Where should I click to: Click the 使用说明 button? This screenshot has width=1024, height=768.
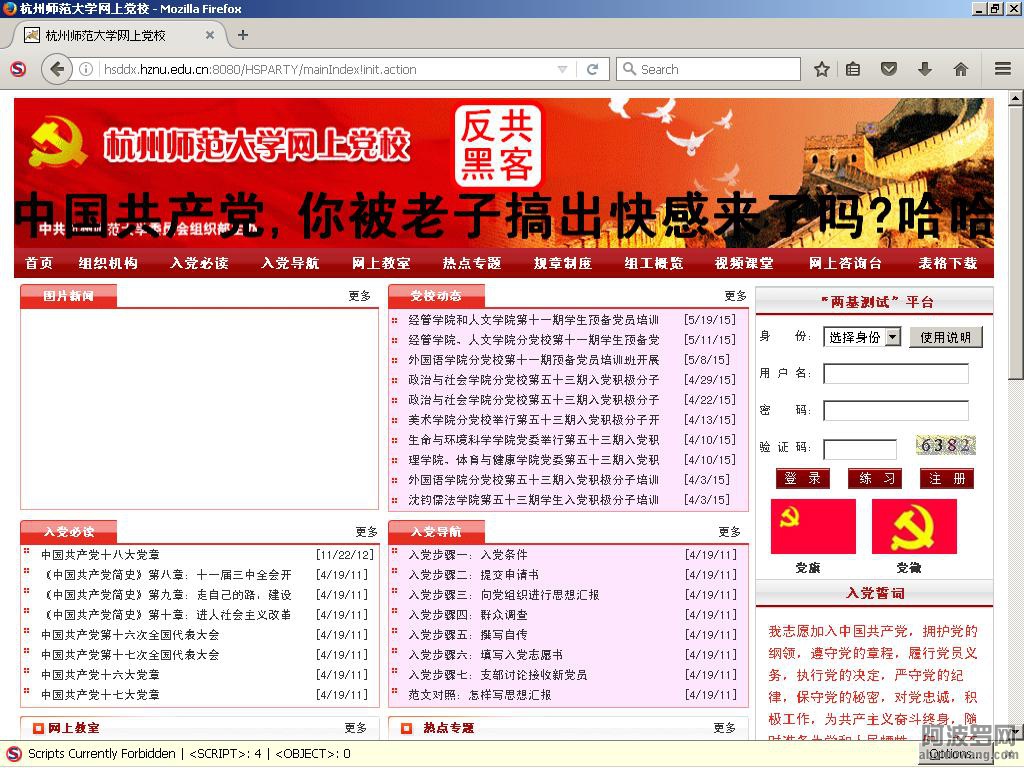tap(945, 337)
